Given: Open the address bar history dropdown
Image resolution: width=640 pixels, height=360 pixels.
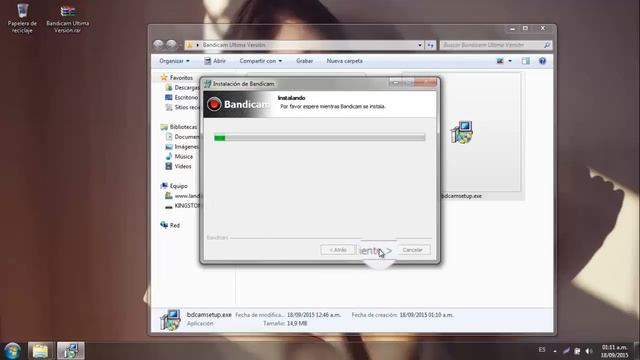Looking at the screenshot, I should pyautogui.click(x=420, y=45).
